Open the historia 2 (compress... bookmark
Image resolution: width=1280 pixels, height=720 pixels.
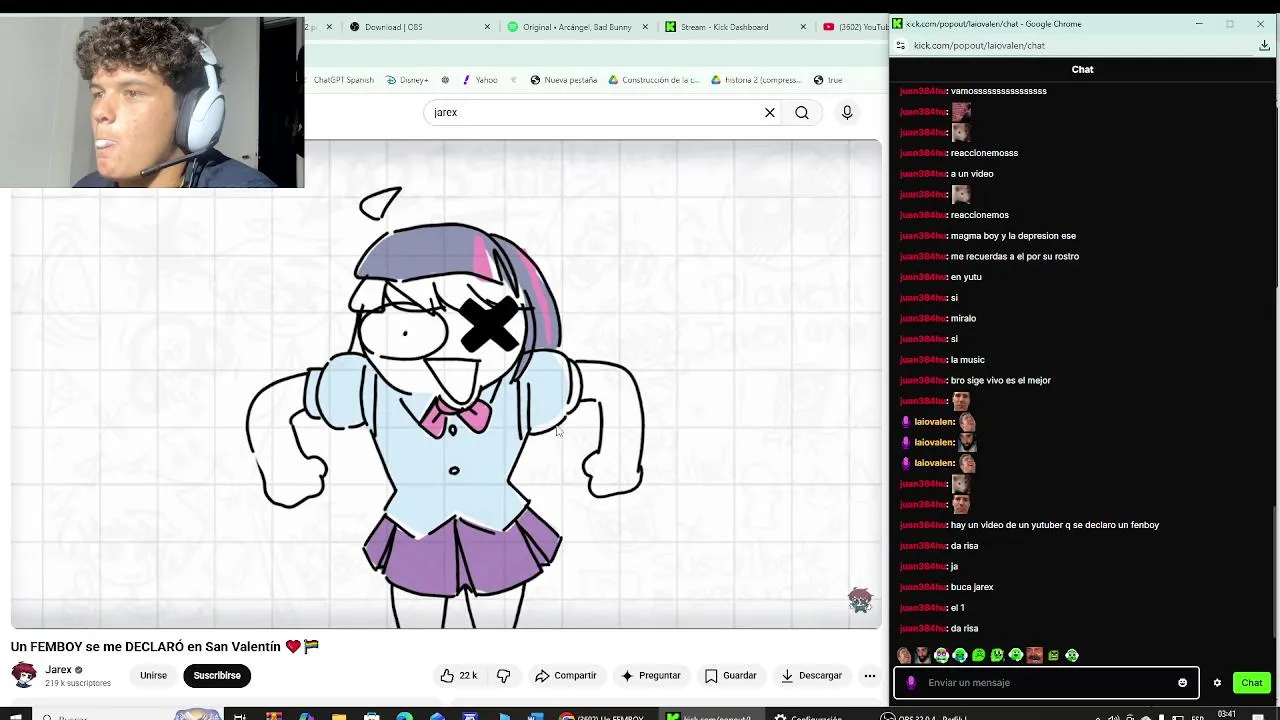(756, 80)
